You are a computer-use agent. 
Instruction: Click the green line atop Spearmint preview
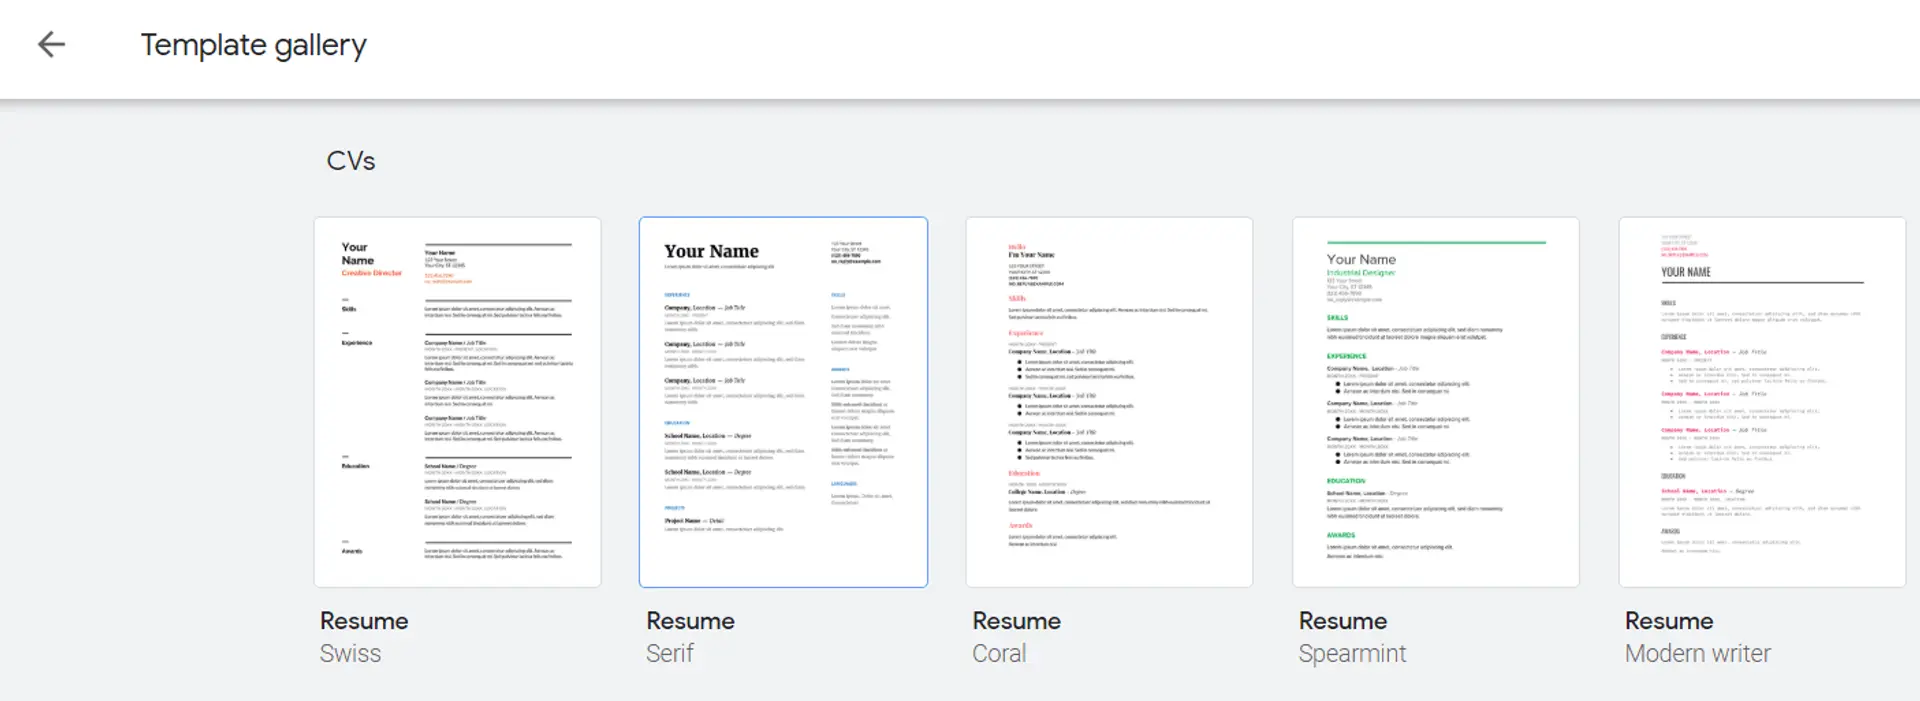click(1435, 242)
